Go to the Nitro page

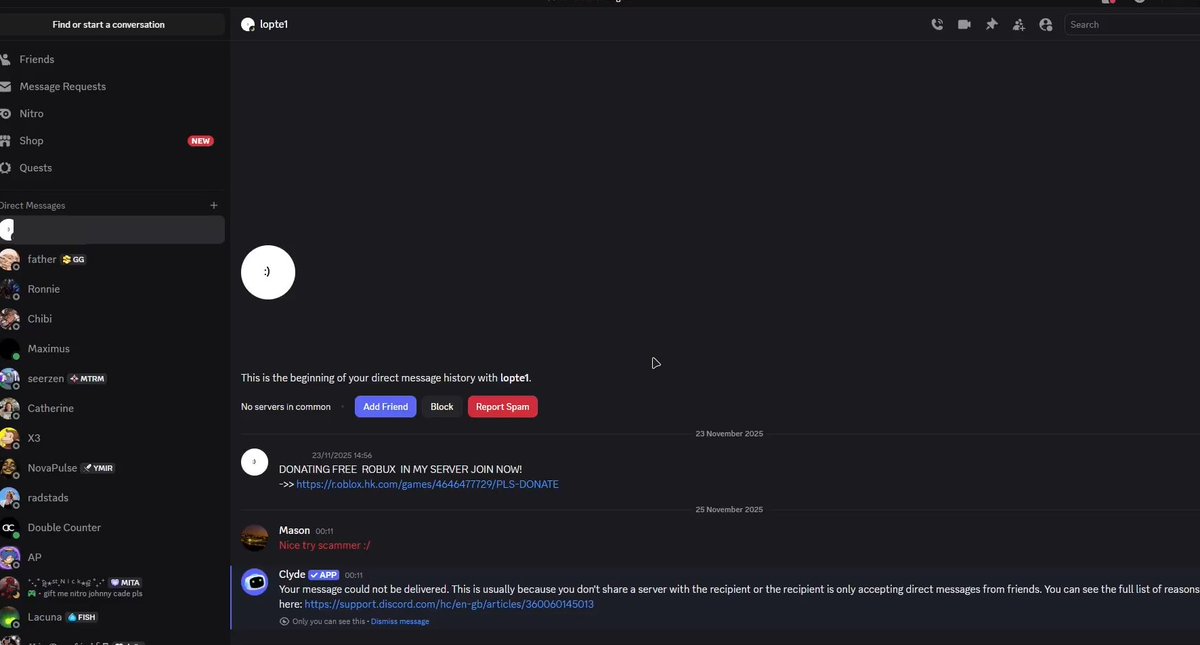pos(112,113)
